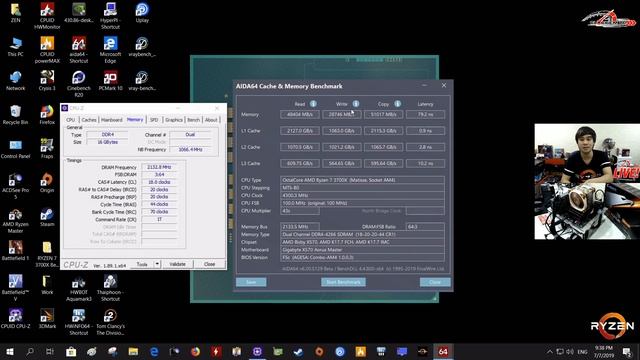The height and width of the screenshot is (360, 640).
Task: Select the Firefox desktop icon
Action: point(47,114)
